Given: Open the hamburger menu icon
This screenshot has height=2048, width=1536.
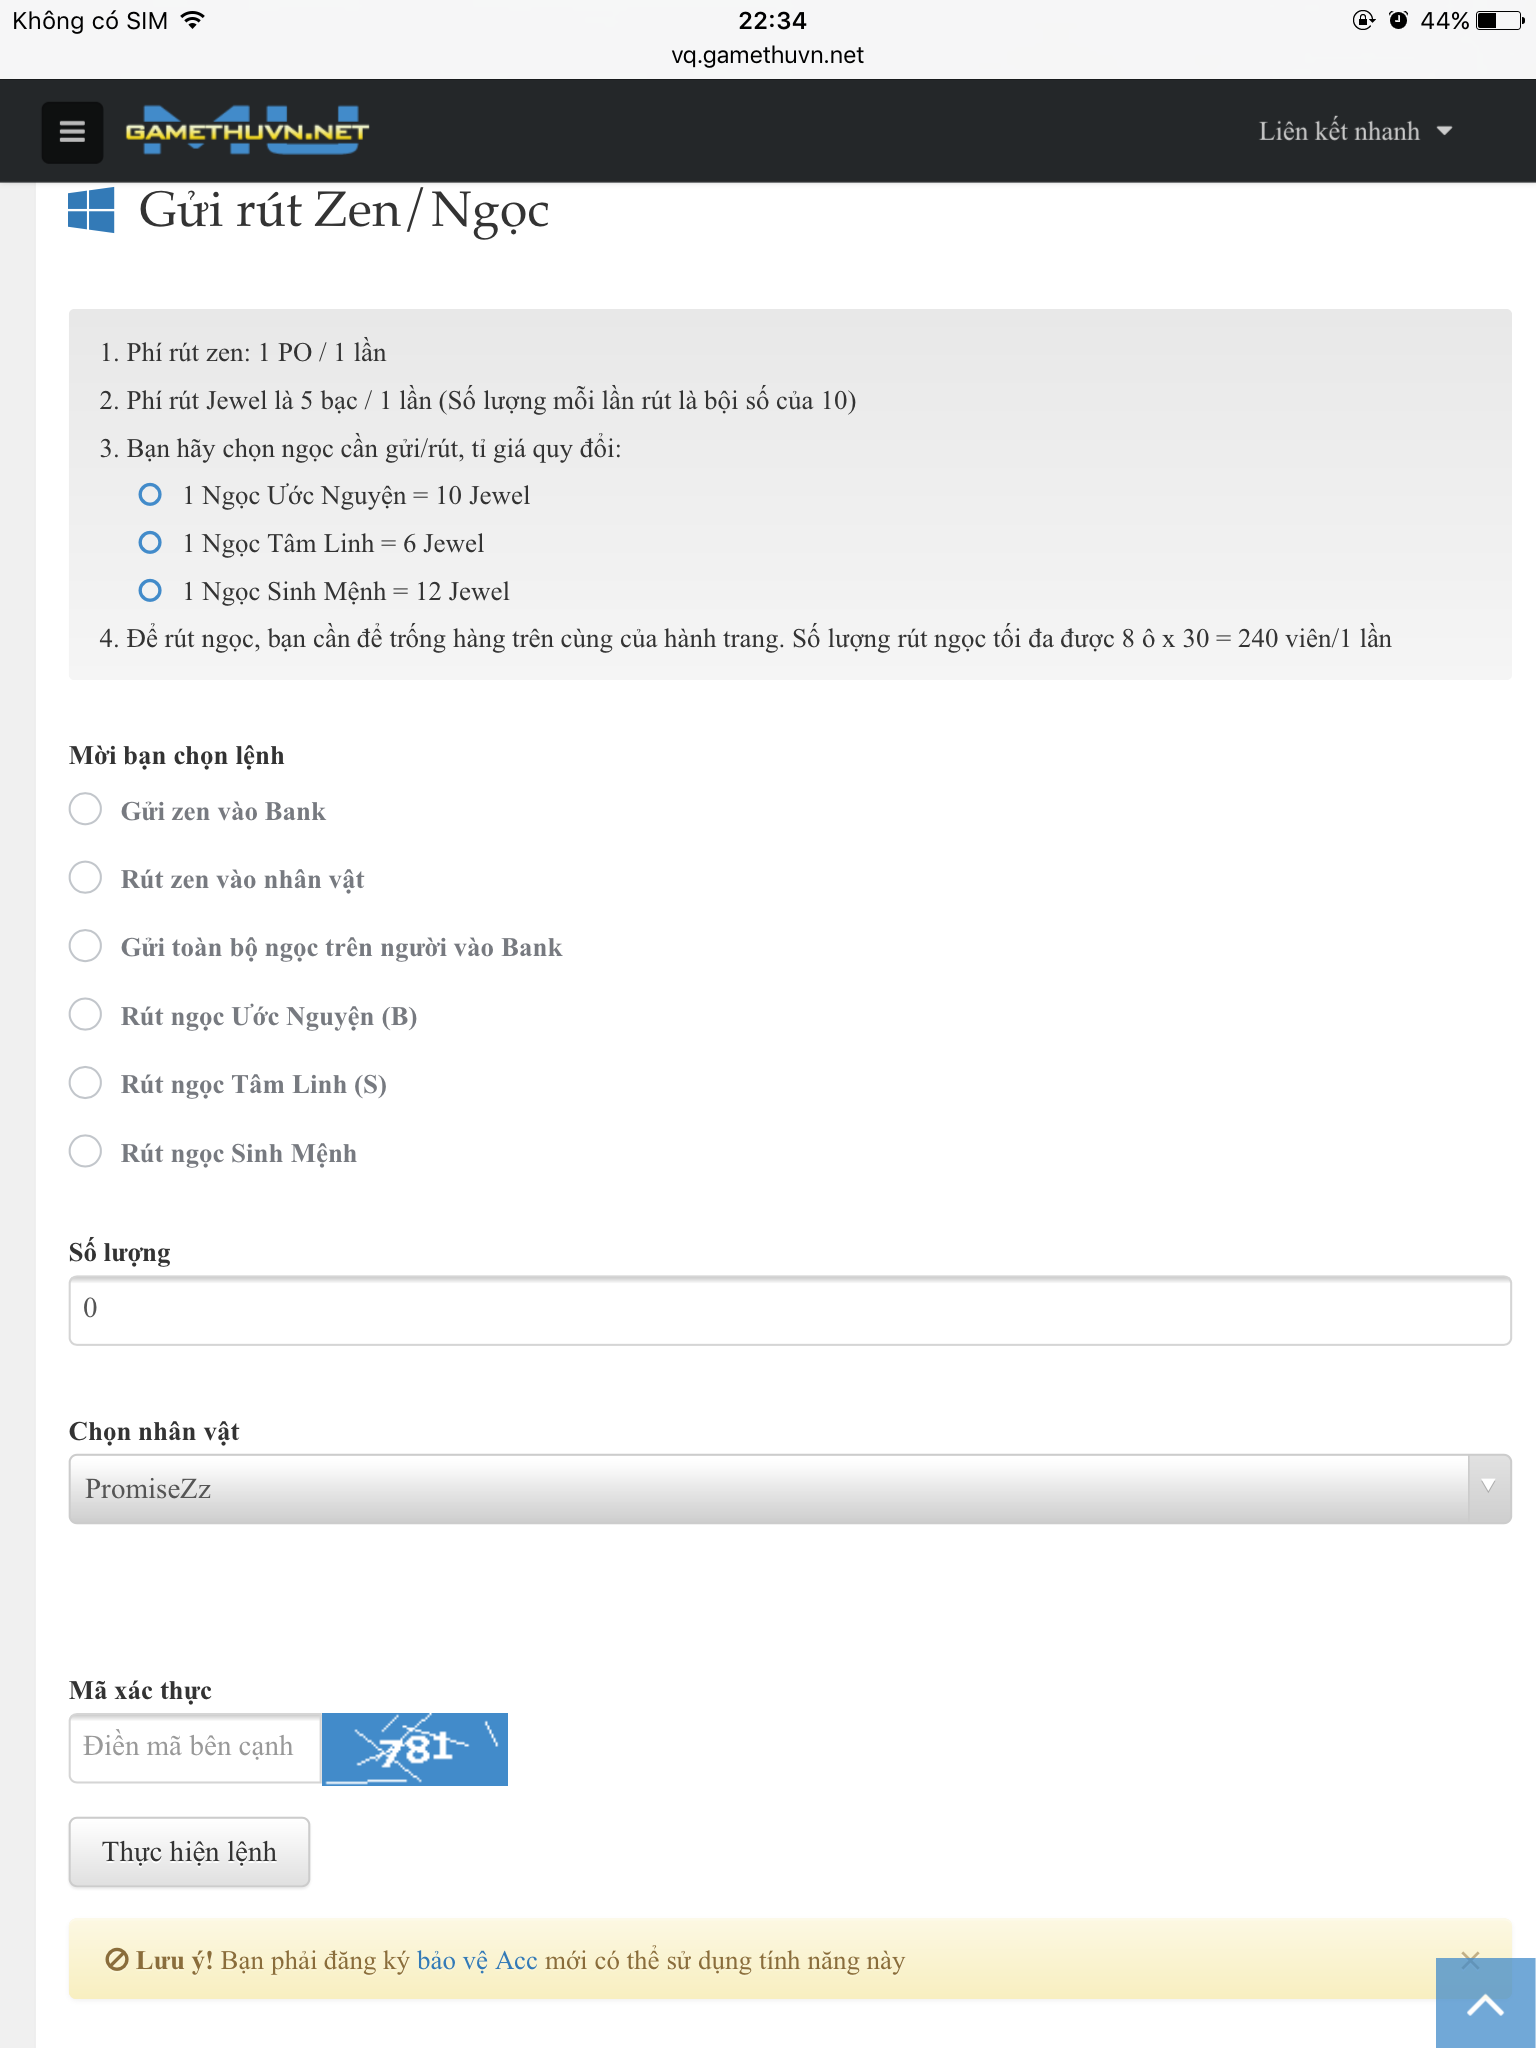Looking at the screenshot, I should pos(72,132).
